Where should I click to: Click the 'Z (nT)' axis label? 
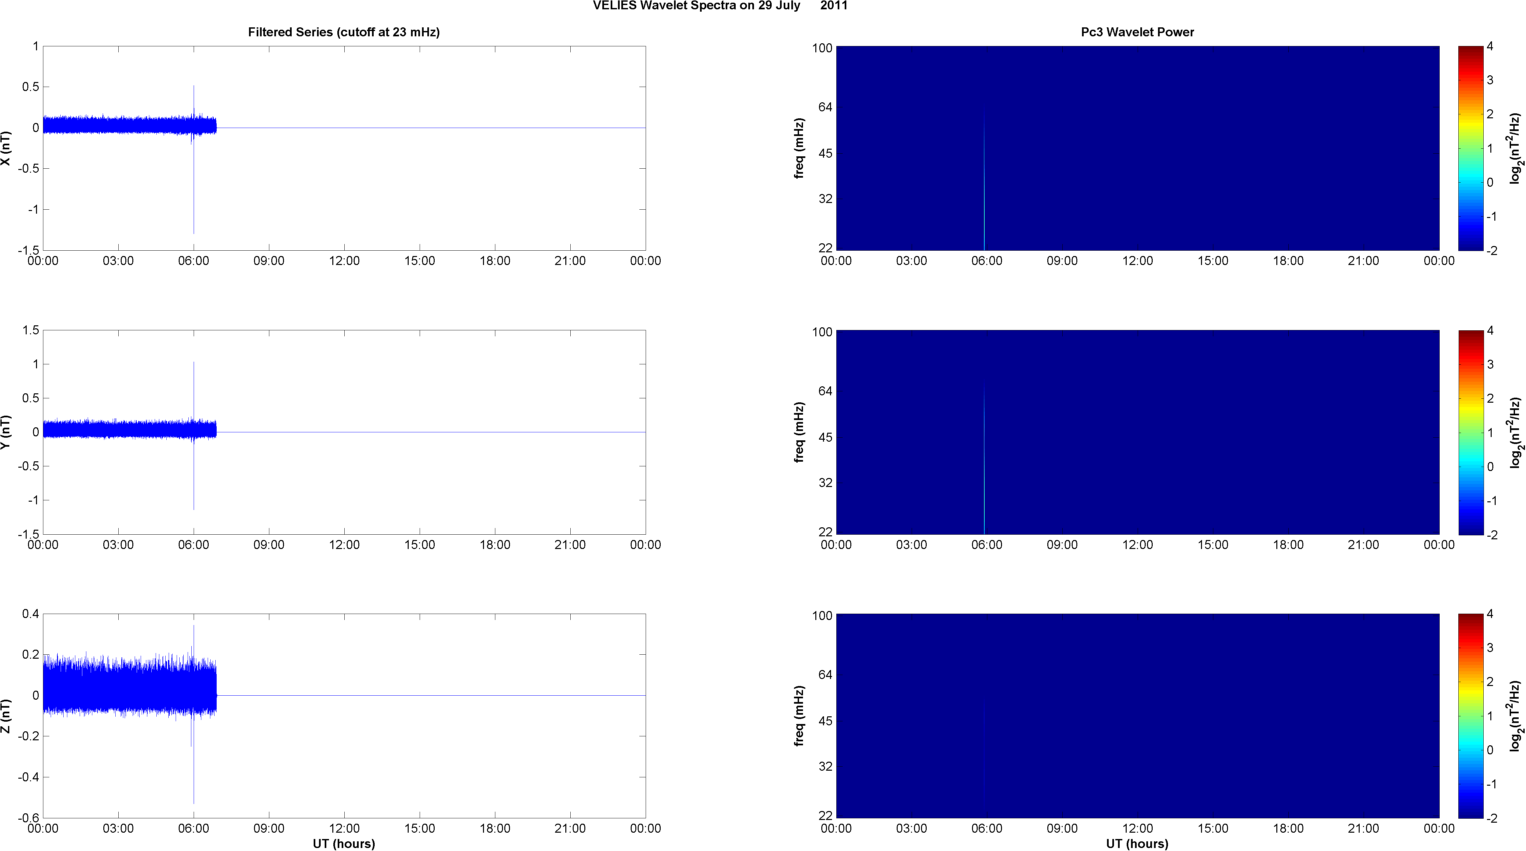[7, 716]
